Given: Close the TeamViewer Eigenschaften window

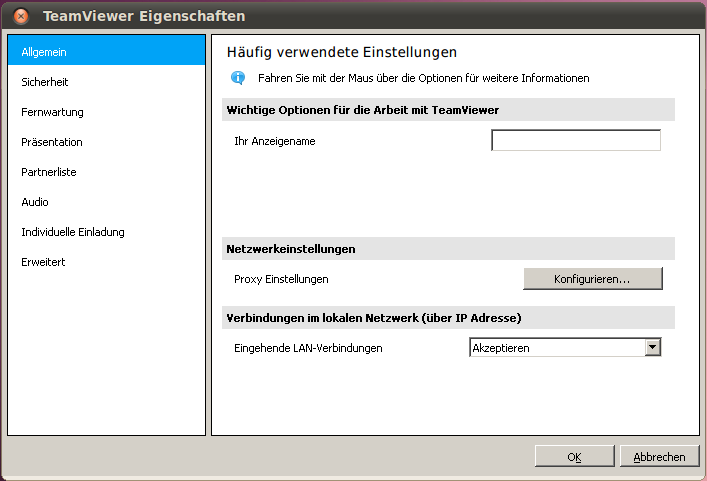Looking at the screenshot, I should [x=21, y=16].
